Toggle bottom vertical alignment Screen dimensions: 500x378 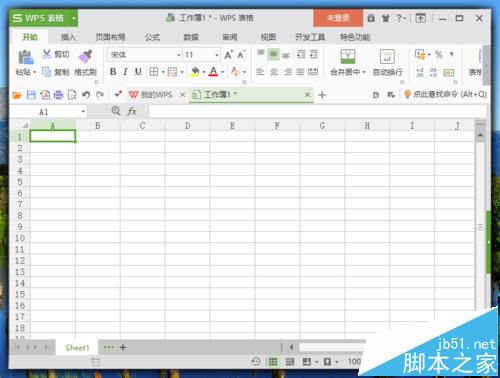click(x=286, y=55)
